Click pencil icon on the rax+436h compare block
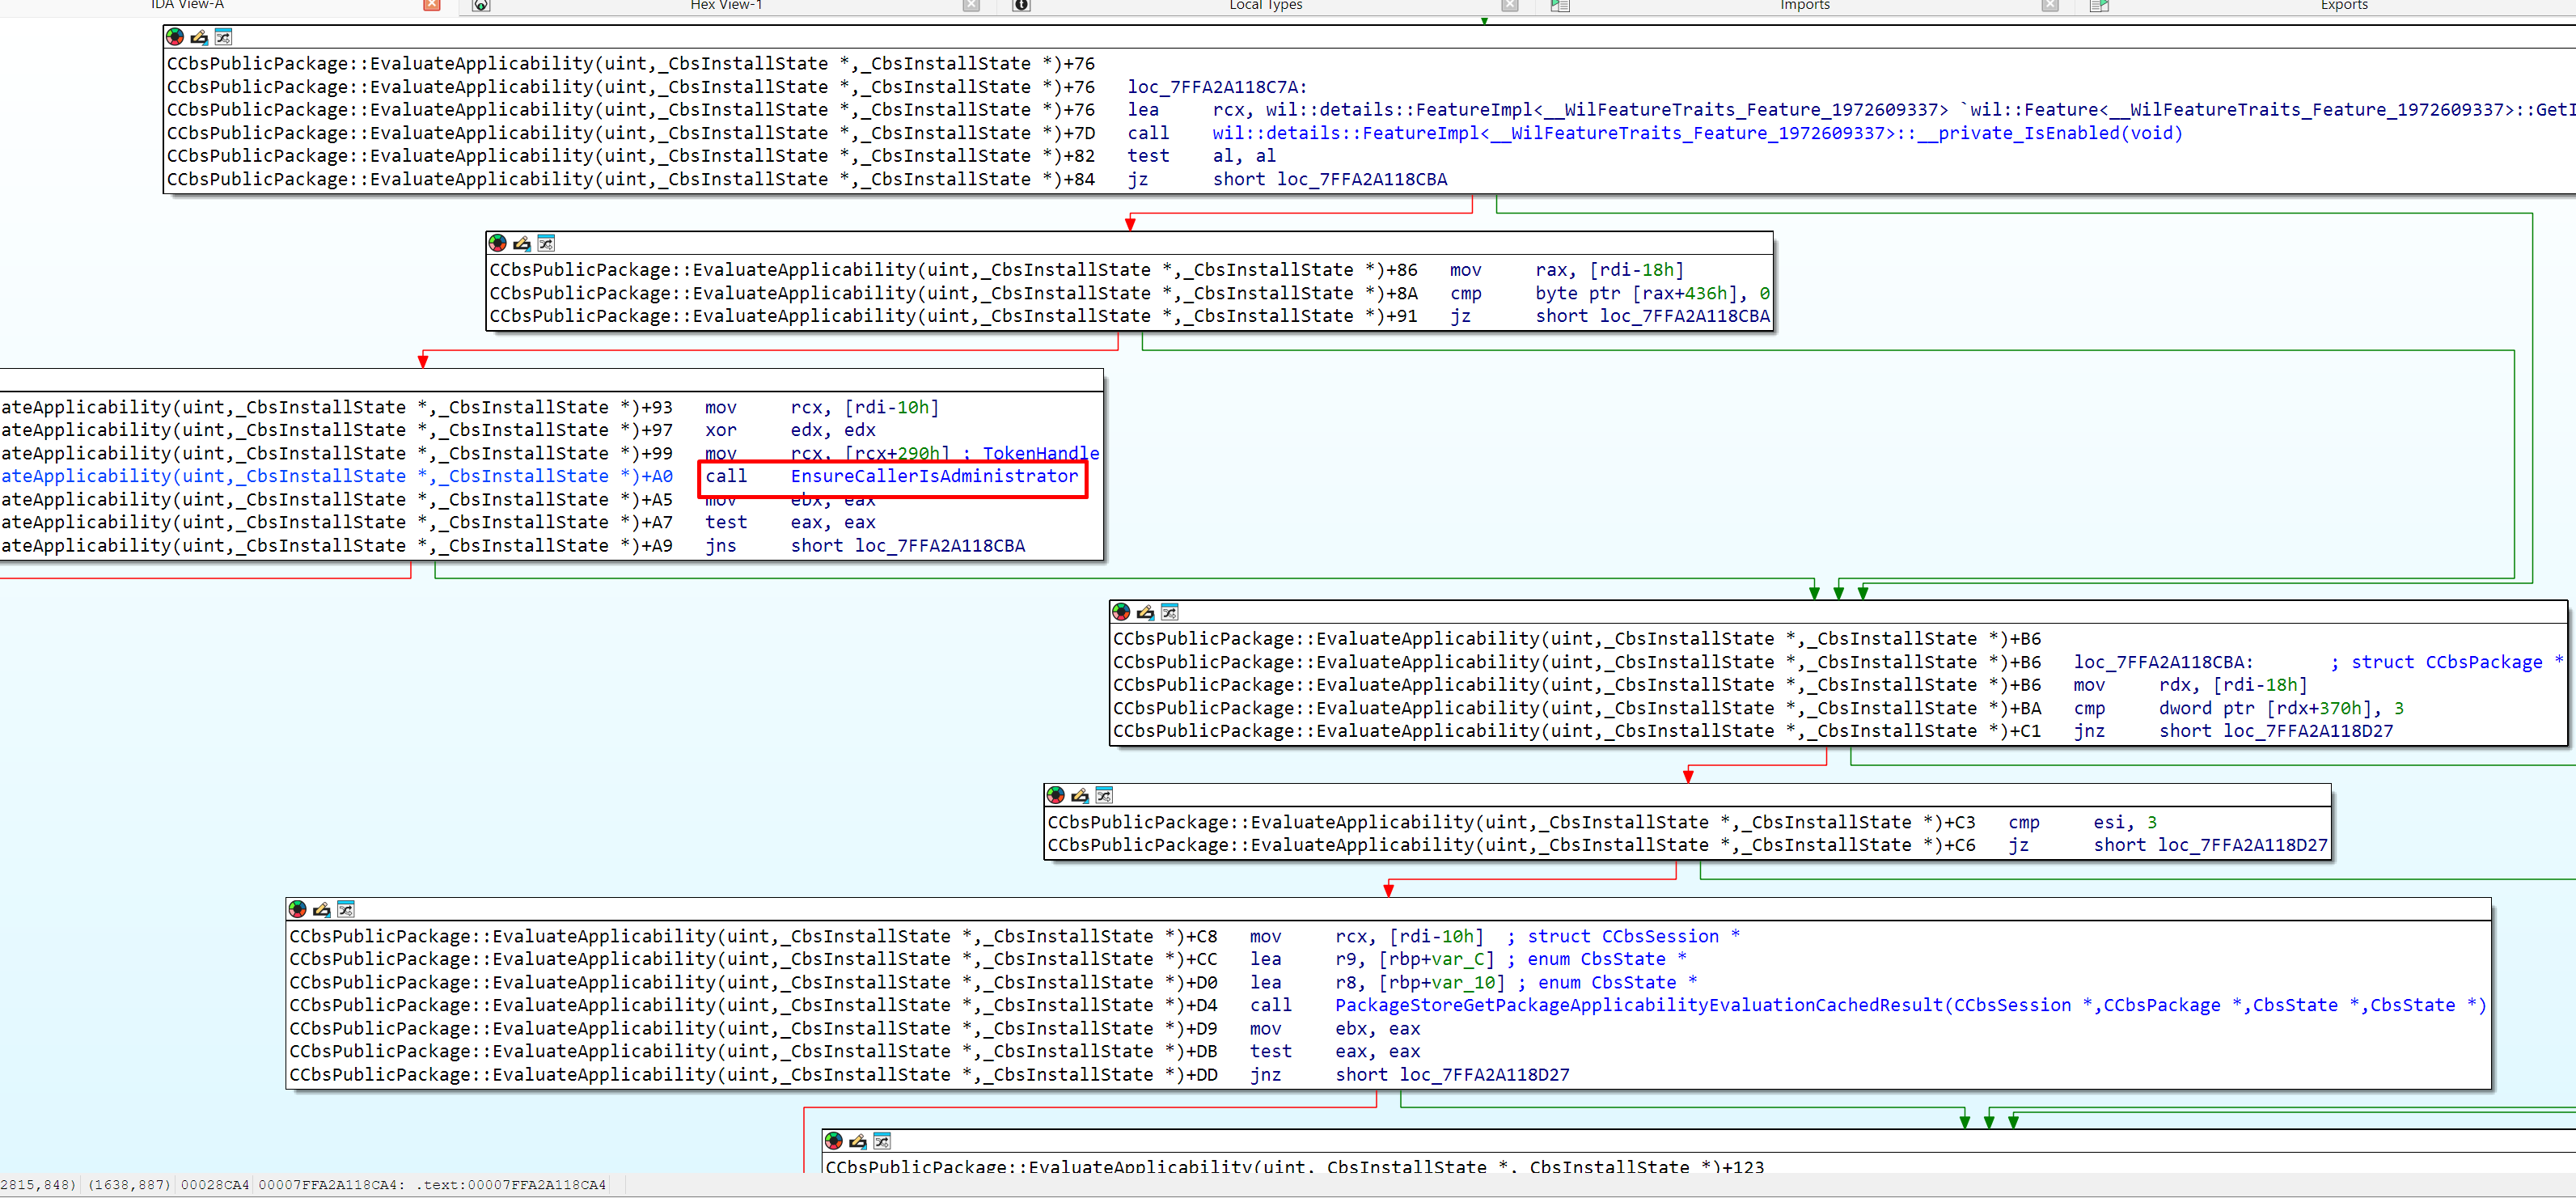Screen dimensions: 2576x1198 coord(522,243)
